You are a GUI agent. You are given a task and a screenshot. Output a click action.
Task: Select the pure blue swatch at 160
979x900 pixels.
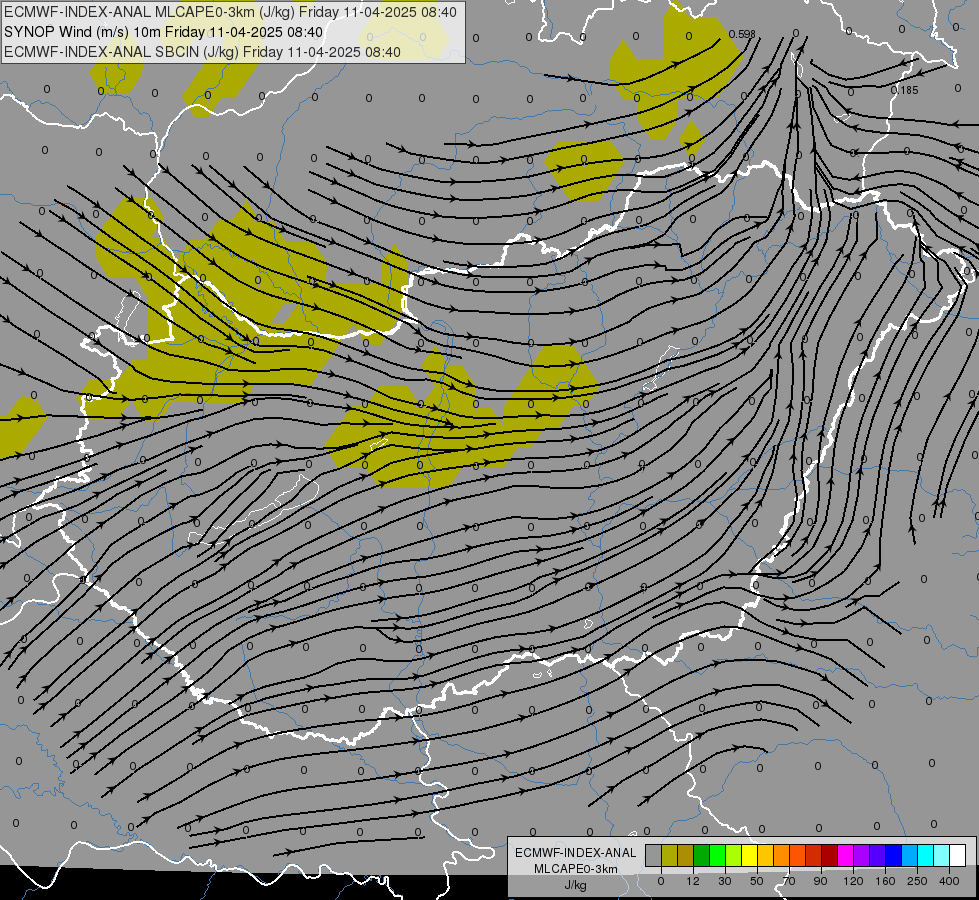[x=893, y=855]
